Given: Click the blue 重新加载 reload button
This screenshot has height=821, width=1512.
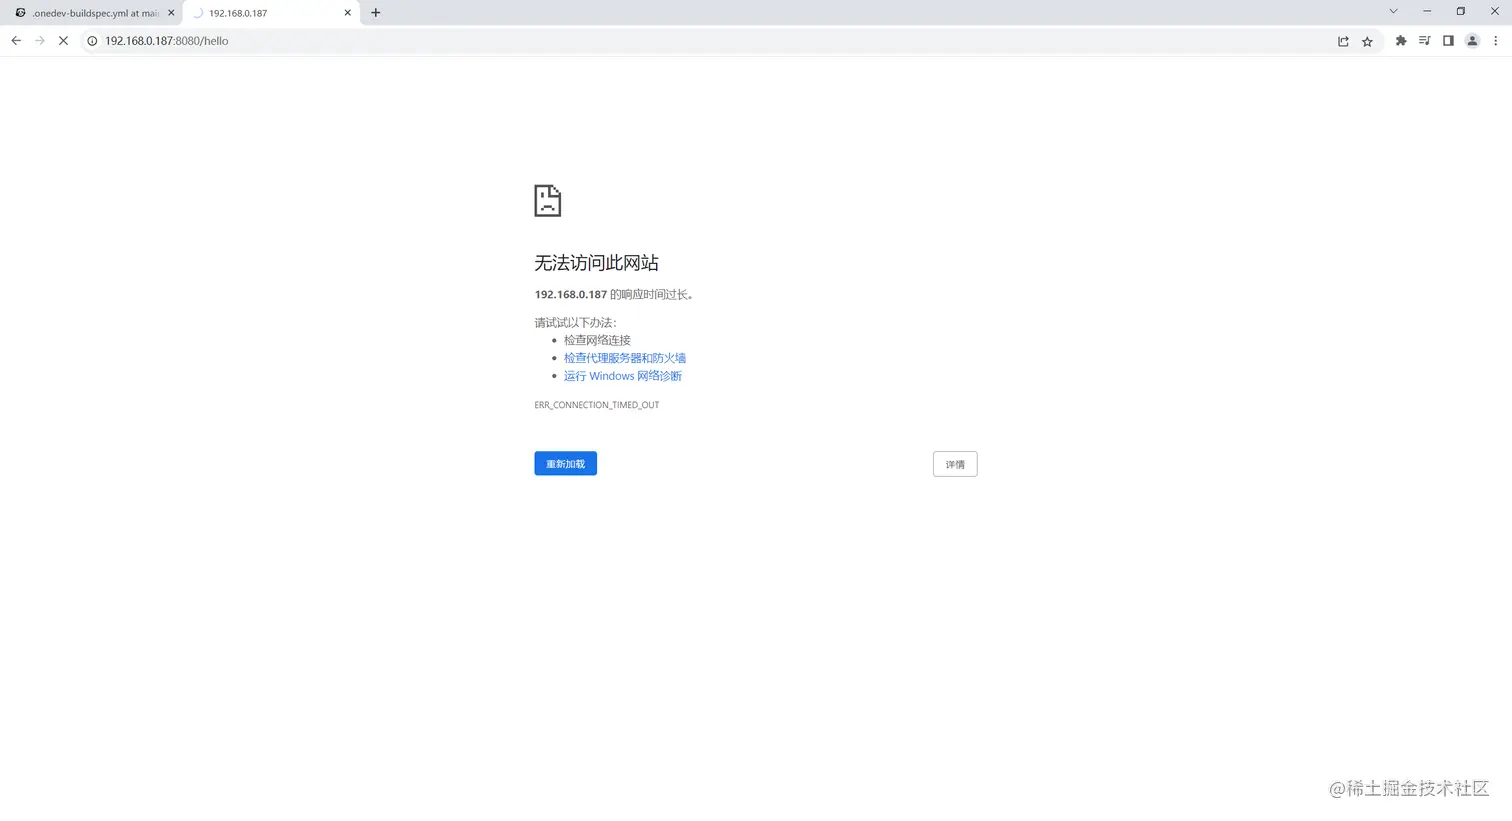Looking at the screenshot, I should tap(565, 464).
